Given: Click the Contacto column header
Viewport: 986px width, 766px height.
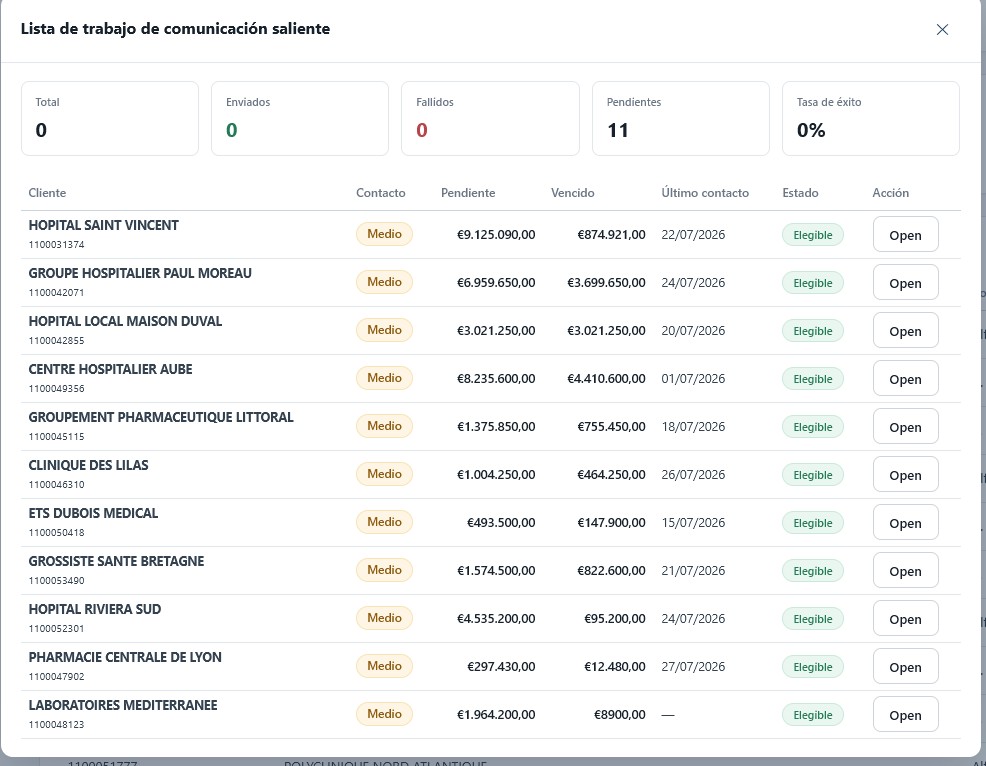Looking at the screenshot, I should [x=380, y=193].
